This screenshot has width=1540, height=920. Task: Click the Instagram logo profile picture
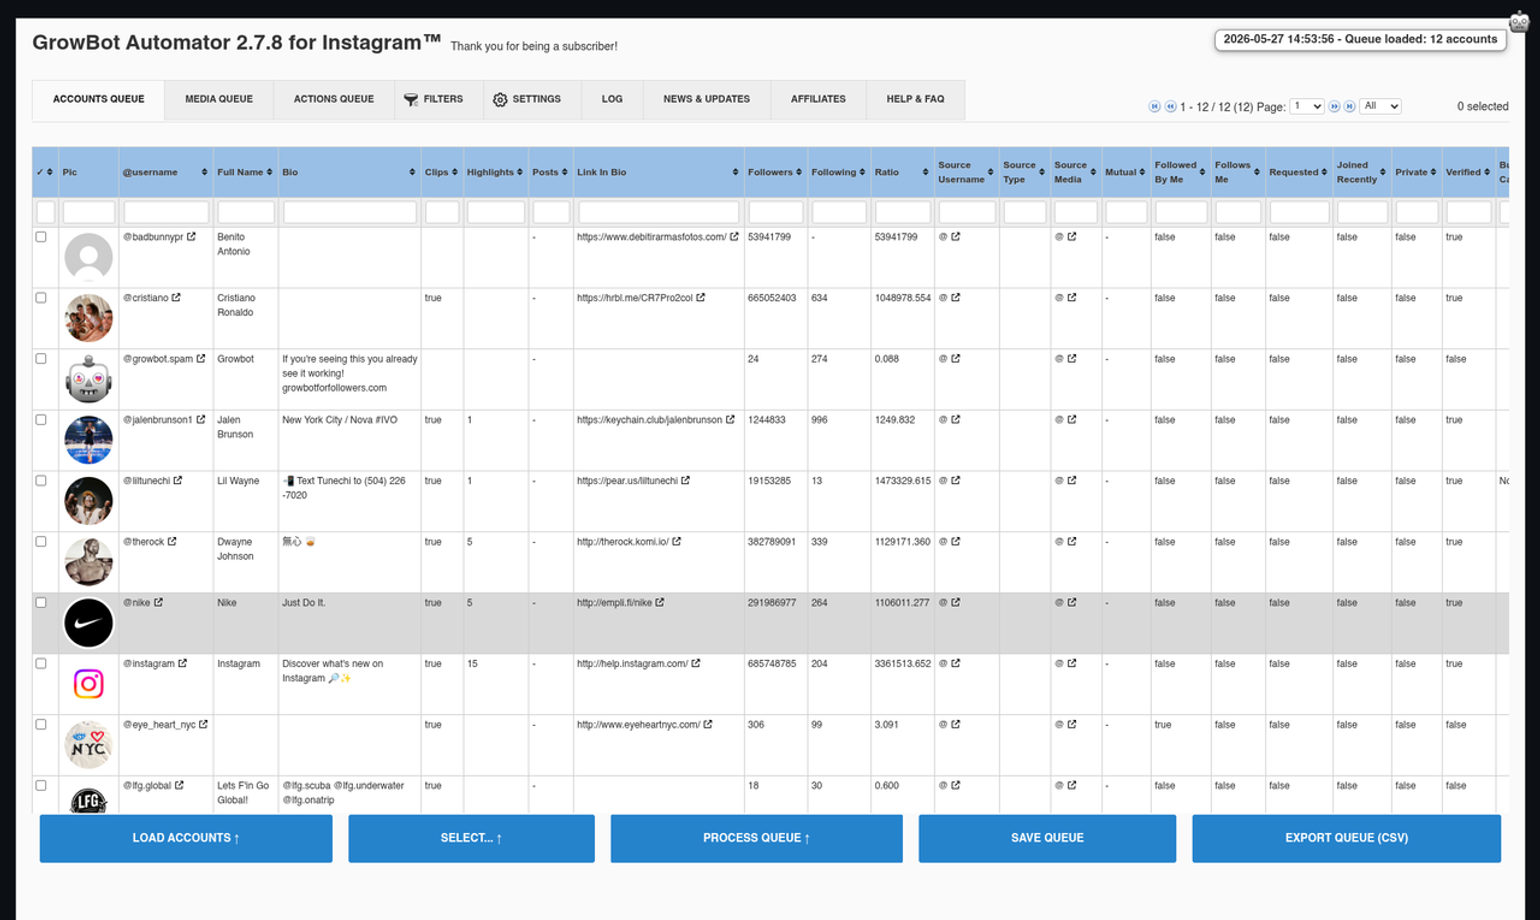click(x=89, y=684)
